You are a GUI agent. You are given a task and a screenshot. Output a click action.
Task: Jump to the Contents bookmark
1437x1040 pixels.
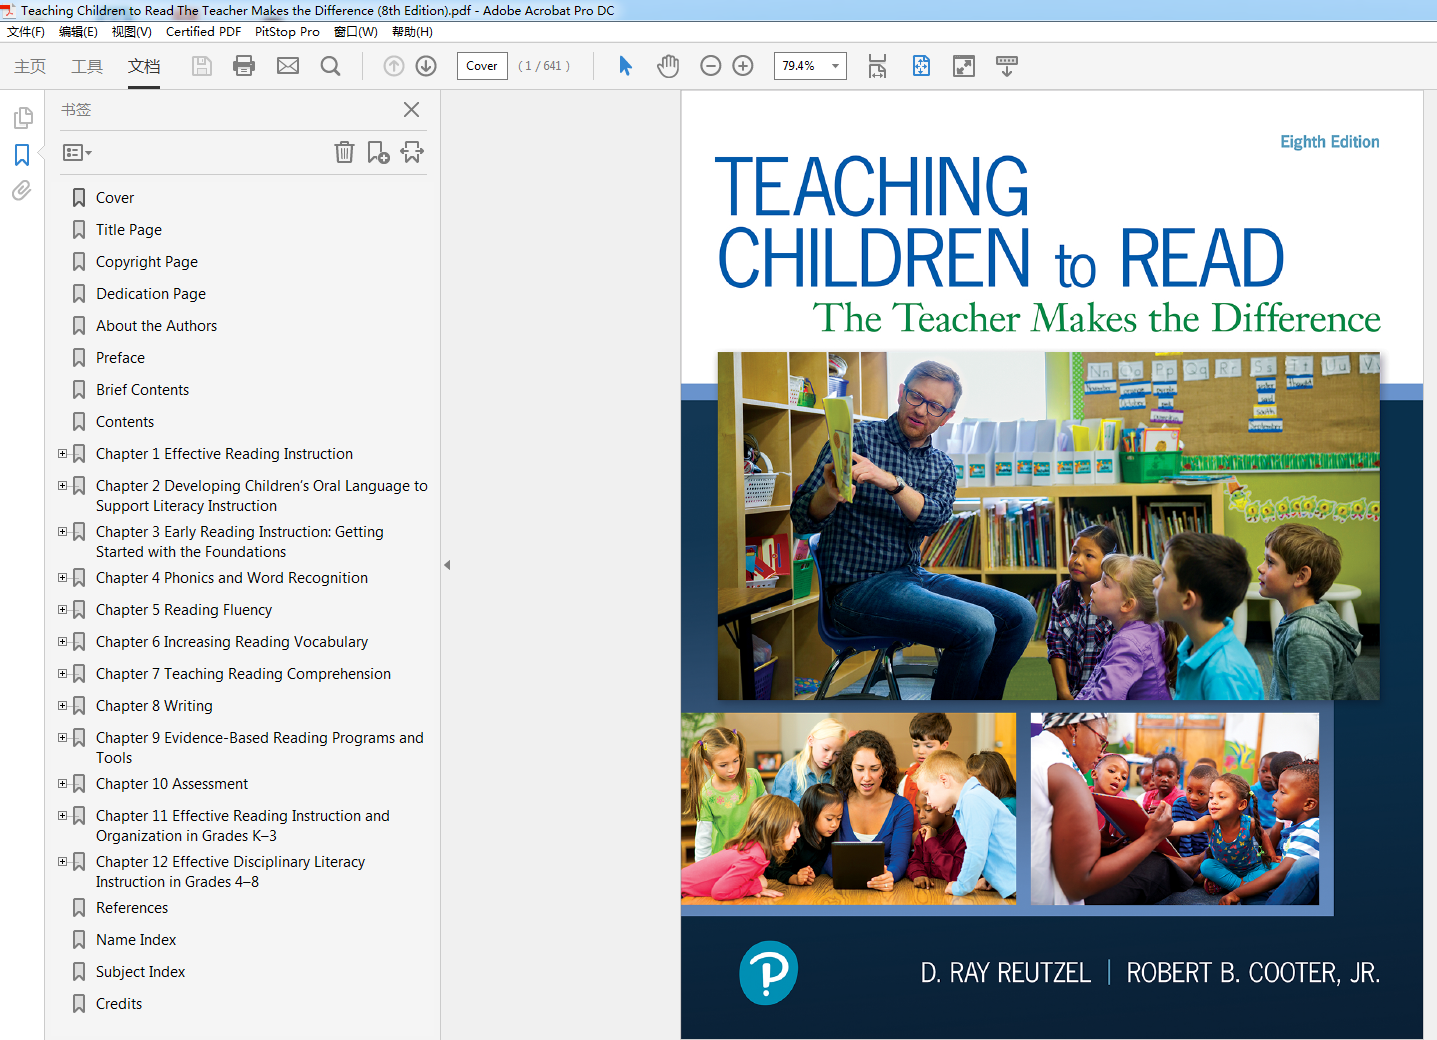pyautogui.click(x=125, y=422)
